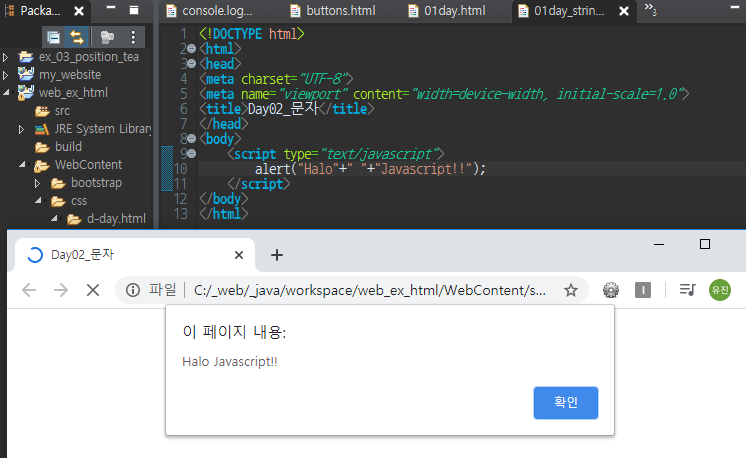Click the bootstrap folder icon

click(58, 183)
